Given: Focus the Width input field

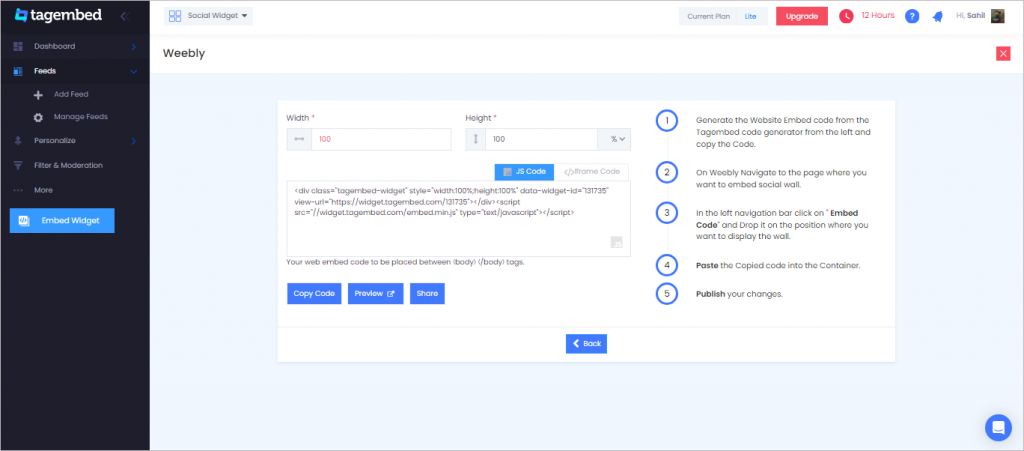Looking at the screenshot, I should (x=381, y=139).
